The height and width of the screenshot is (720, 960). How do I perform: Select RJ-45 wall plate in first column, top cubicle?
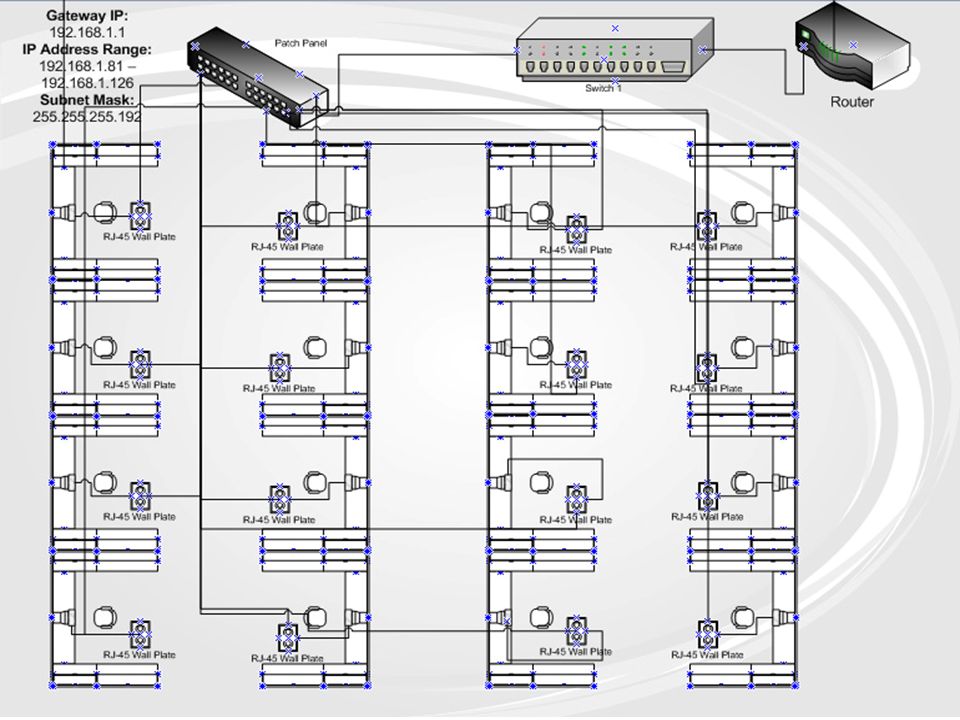click(140, 216)
